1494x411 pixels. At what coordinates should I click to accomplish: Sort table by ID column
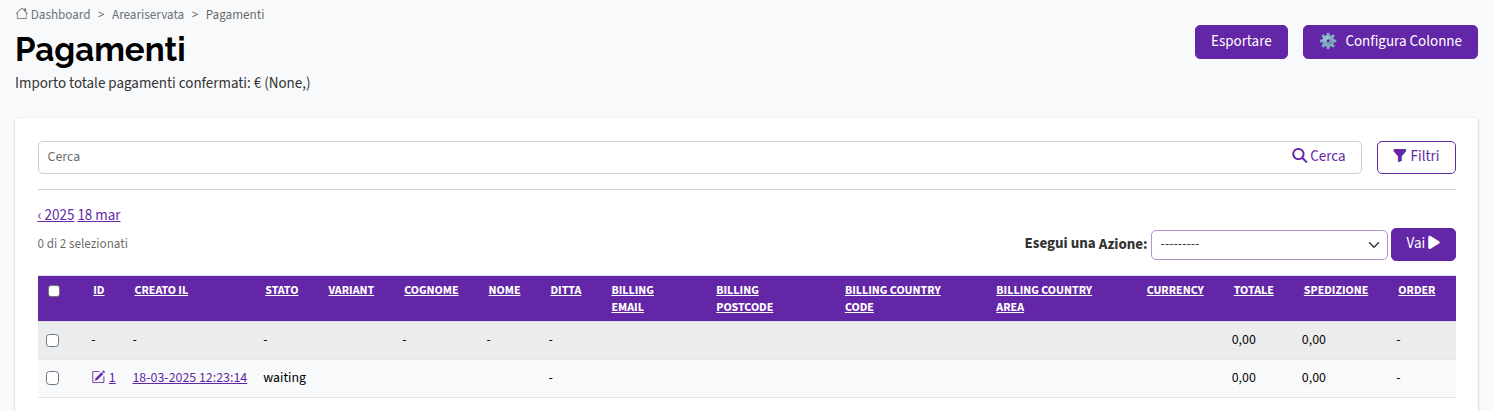(99, 290)
